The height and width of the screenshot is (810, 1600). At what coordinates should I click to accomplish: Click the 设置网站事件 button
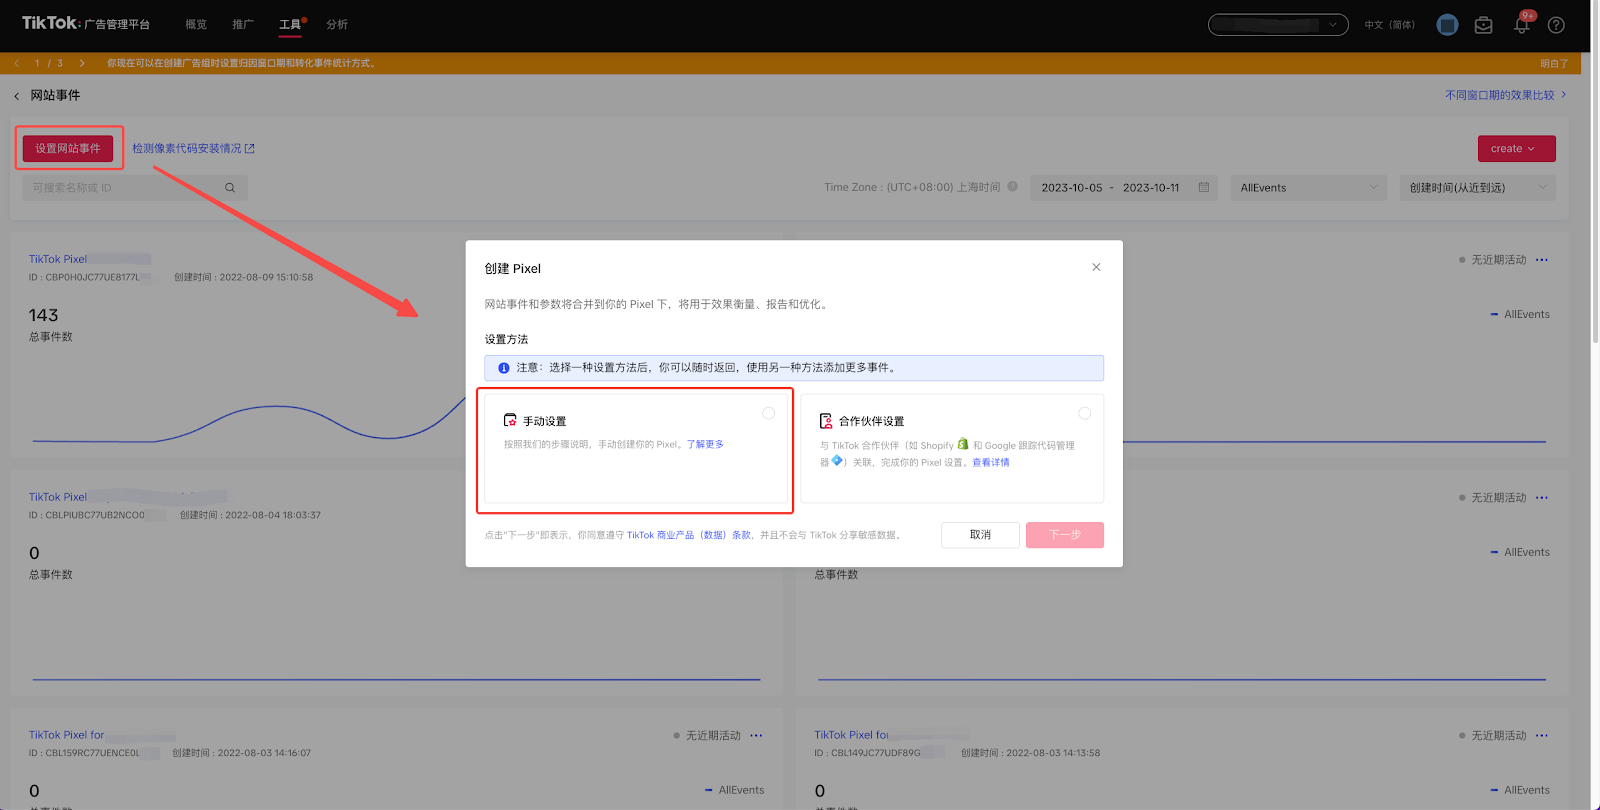68,148
